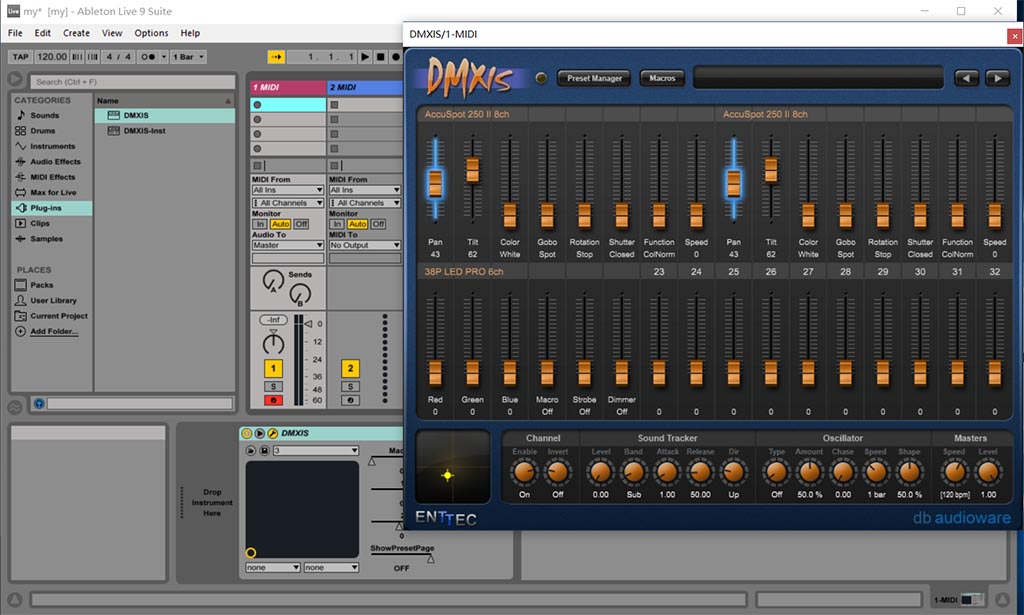Set track 1 Monitor to Auto
This screenshot has width=1024, height=615.
[280, 224]
